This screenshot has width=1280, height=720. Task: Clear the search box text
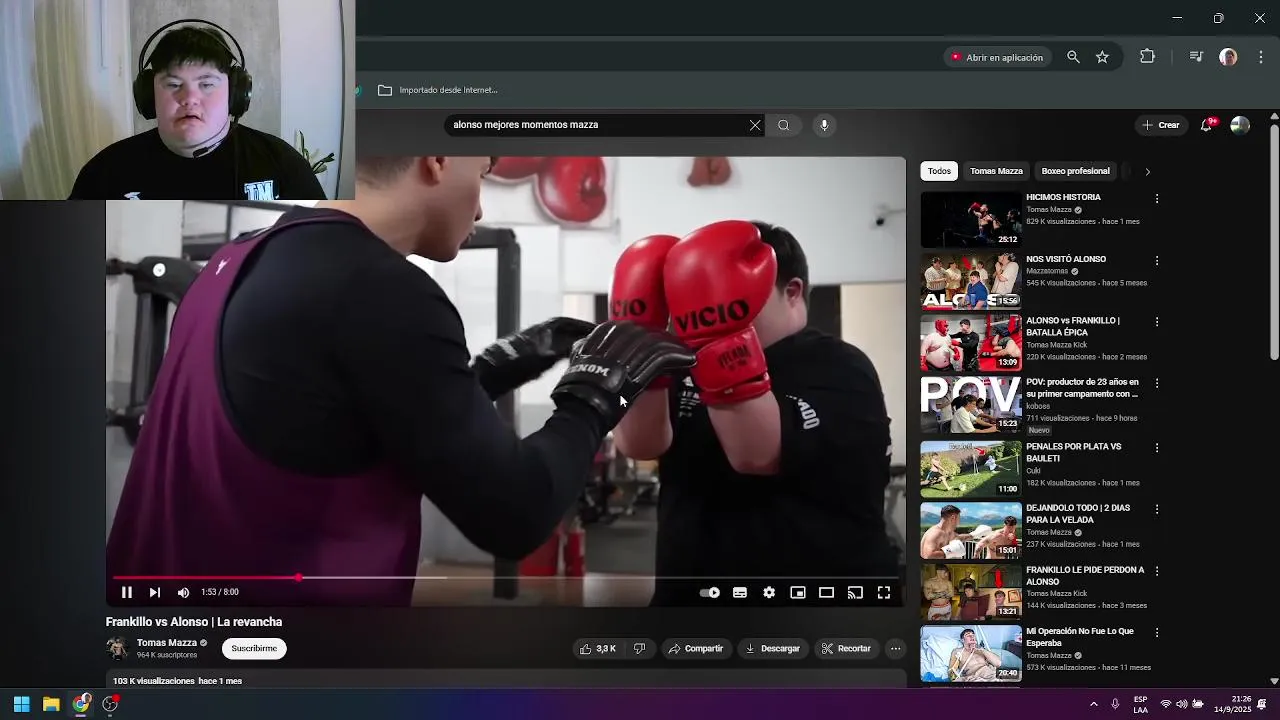click(755, 125)
